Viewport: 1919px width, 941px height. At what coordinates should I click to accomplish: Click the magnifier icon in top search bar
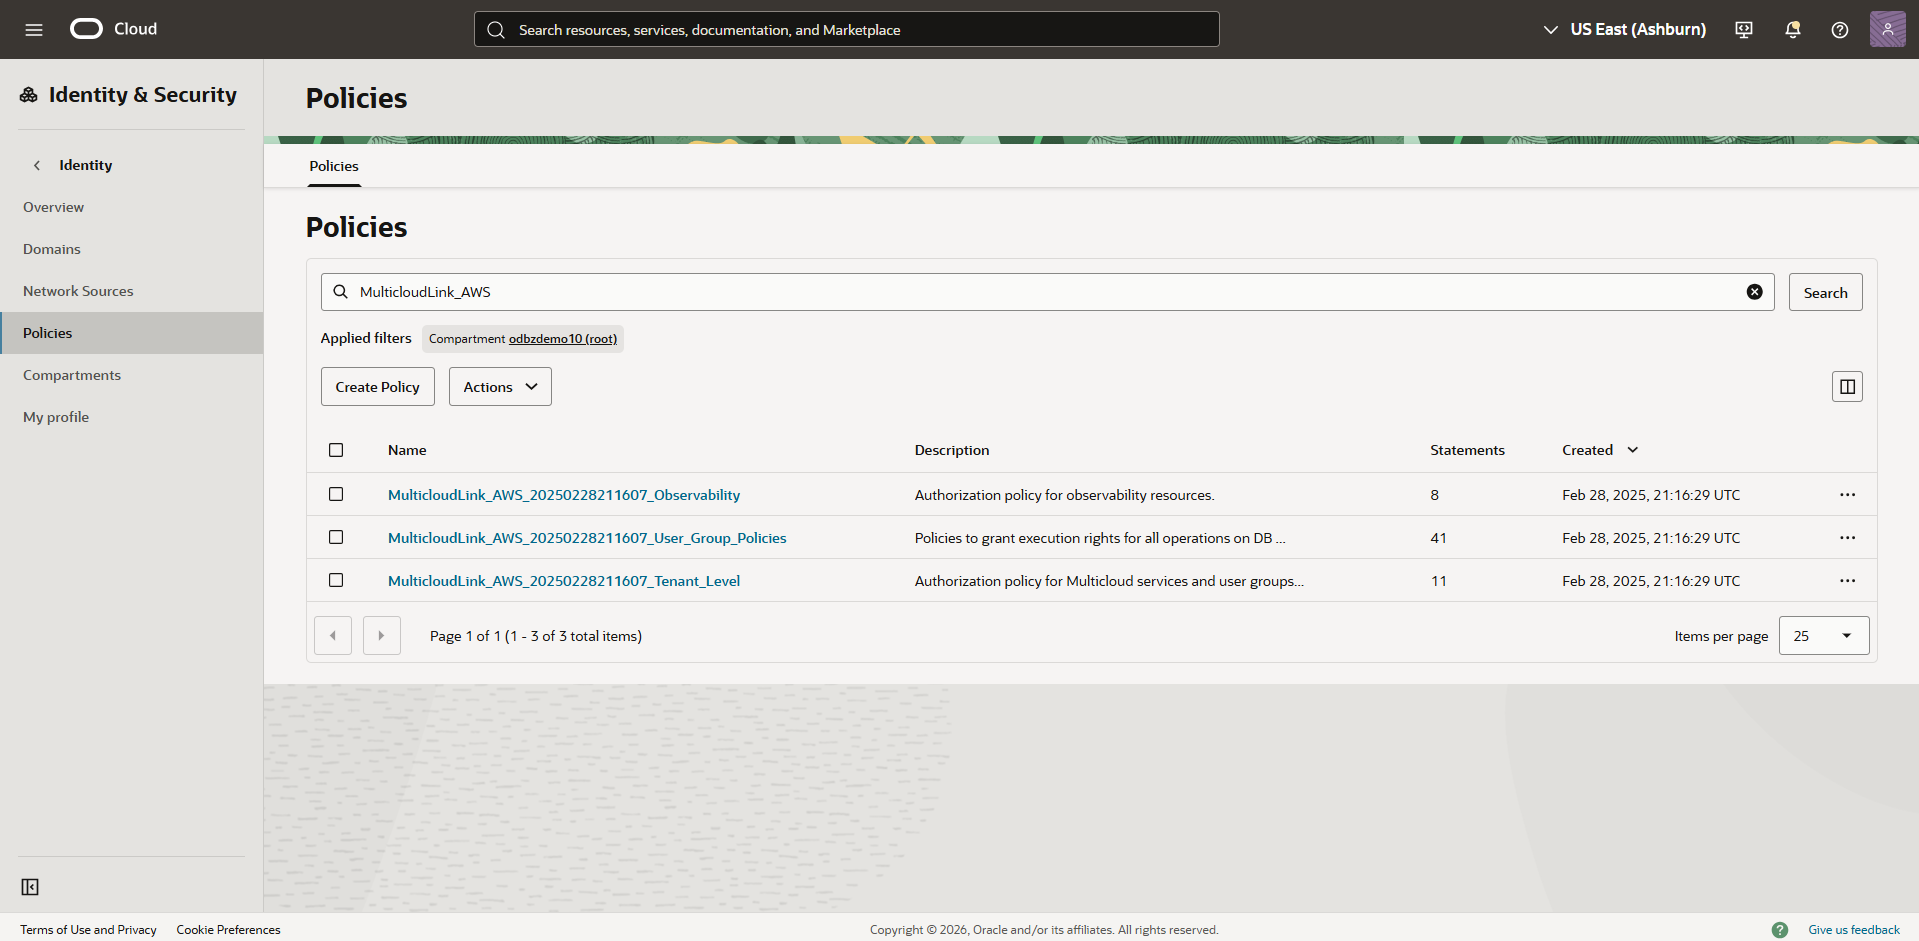coord(496,30)
